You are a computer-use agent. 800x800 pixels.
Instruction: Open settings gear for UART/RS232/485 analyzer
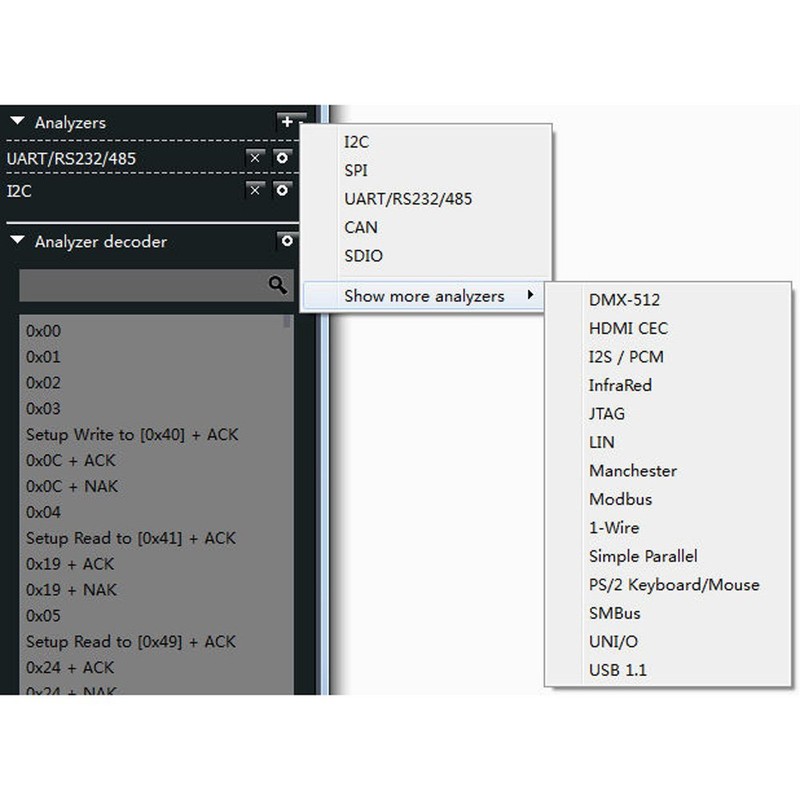point(282,158)
